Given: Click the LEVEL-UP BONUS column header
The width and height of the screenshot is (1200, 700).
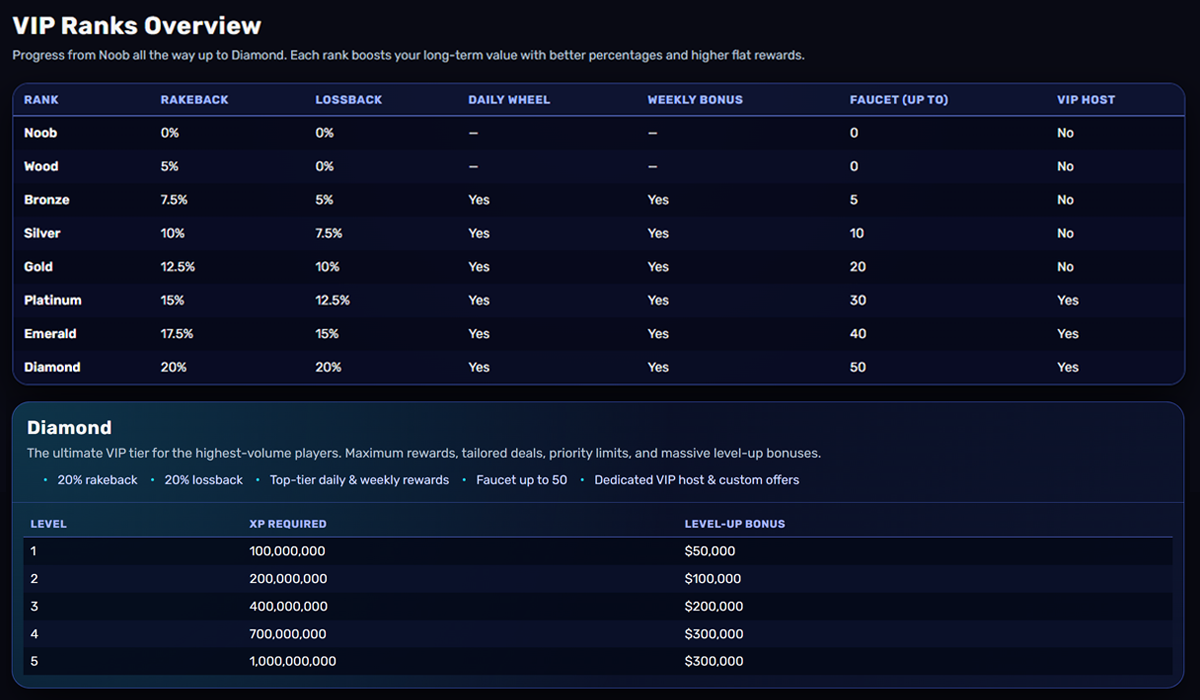Looking at the screenshot, I should (x=734, y=524).
